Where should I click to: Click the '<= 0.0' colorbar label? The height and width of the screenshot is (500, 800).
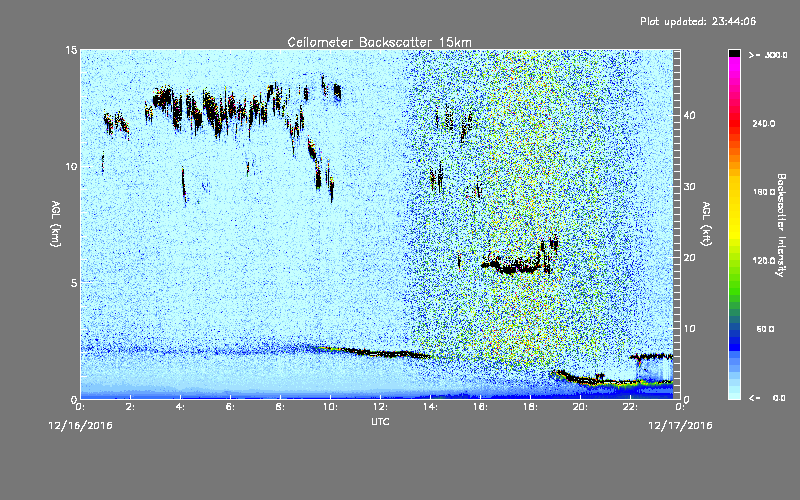coord(768,398)
